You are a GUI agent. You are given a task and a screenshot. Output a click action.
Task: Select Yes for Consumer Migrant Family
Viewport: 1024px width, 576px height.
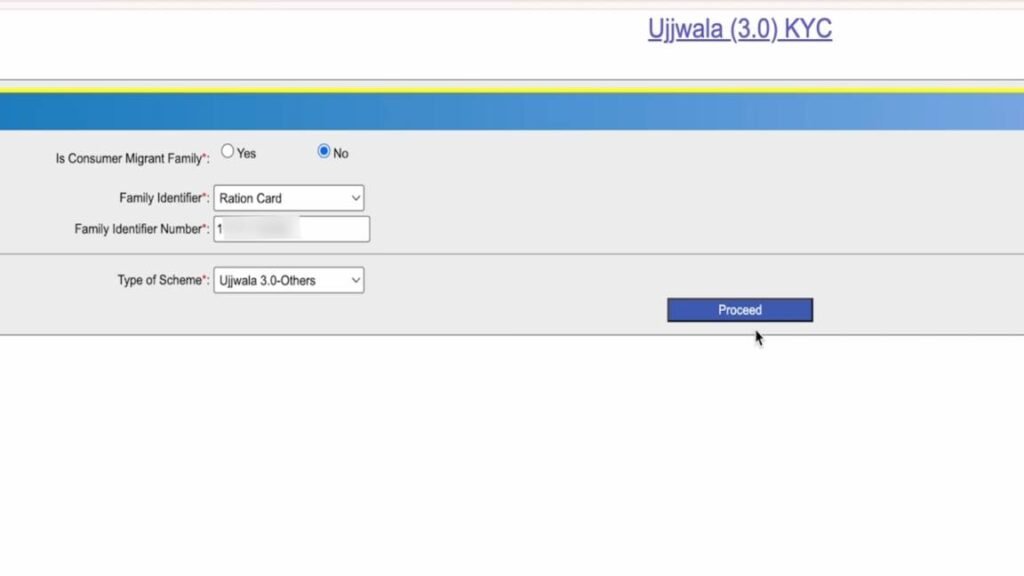tap(227, 152)
